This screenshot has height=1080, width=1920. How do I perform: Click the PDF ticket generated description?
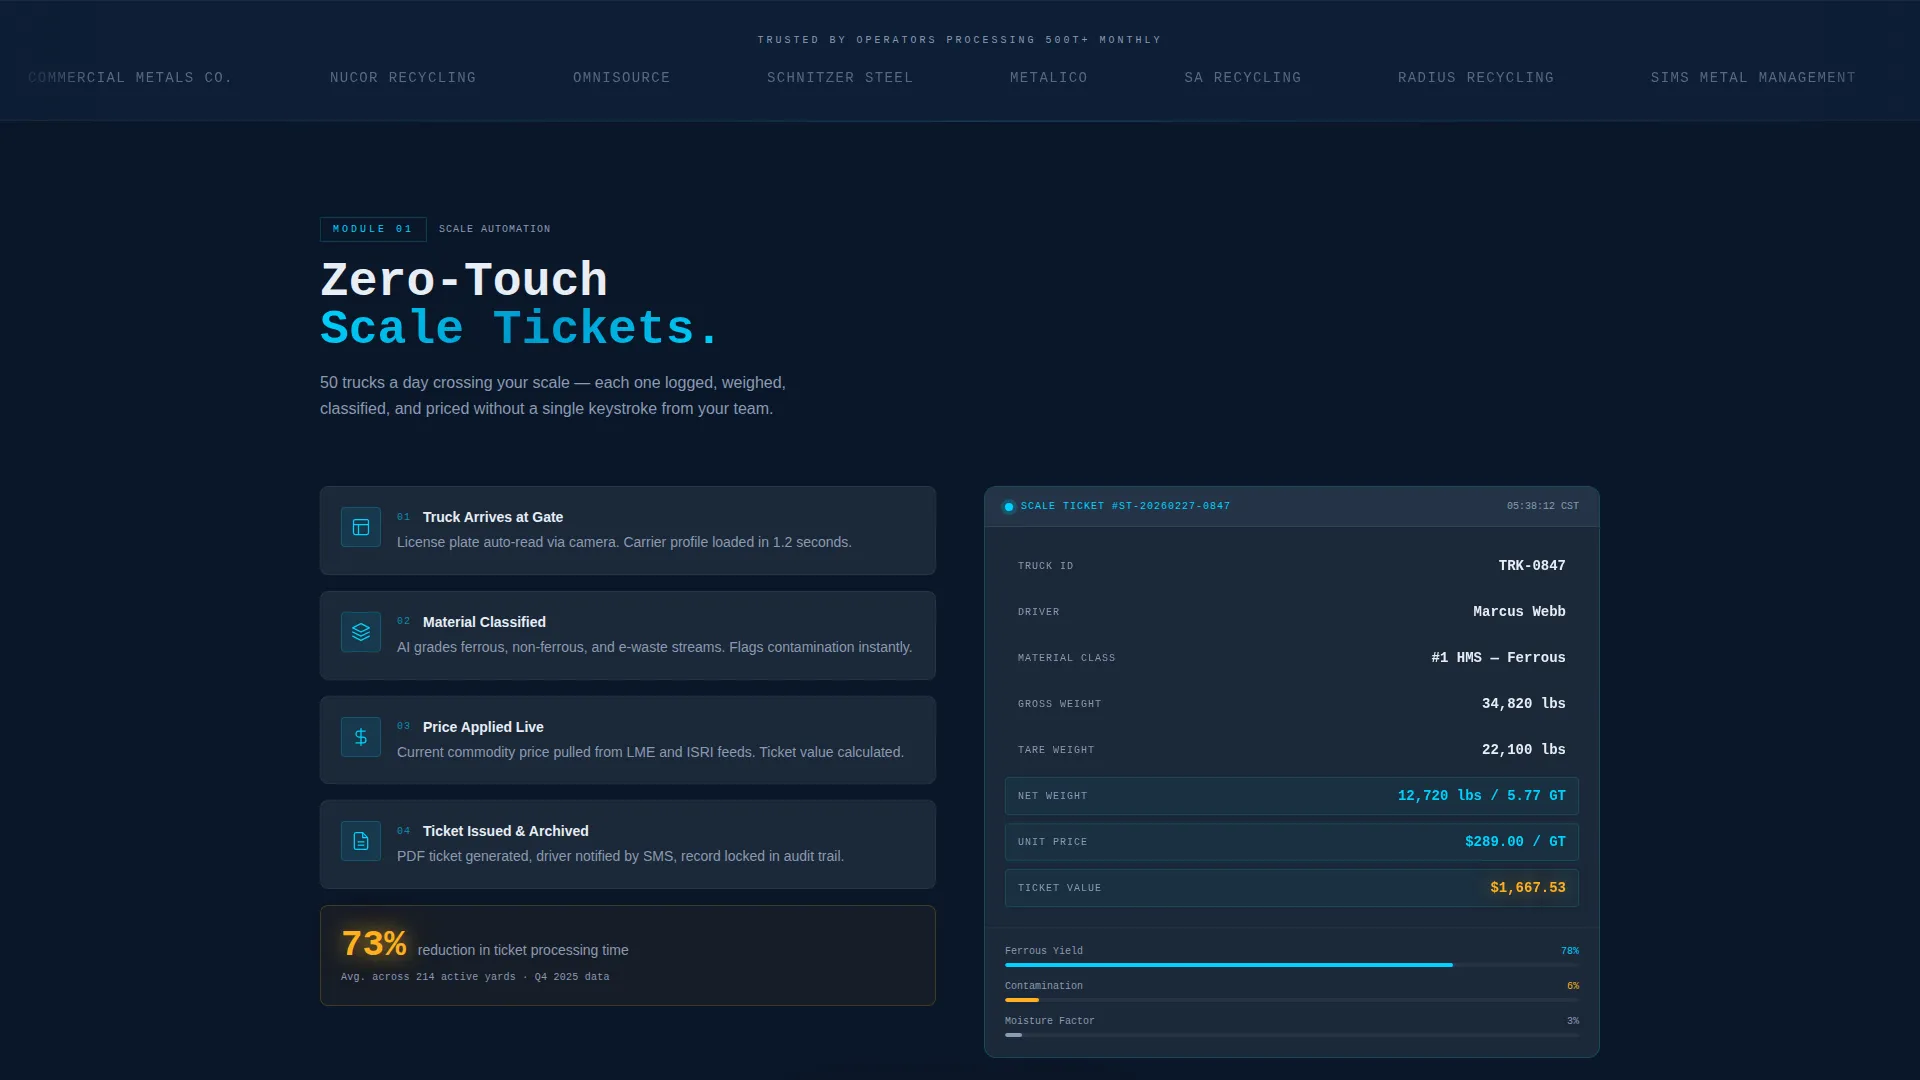pyautogui.click(x=620, y=856)
